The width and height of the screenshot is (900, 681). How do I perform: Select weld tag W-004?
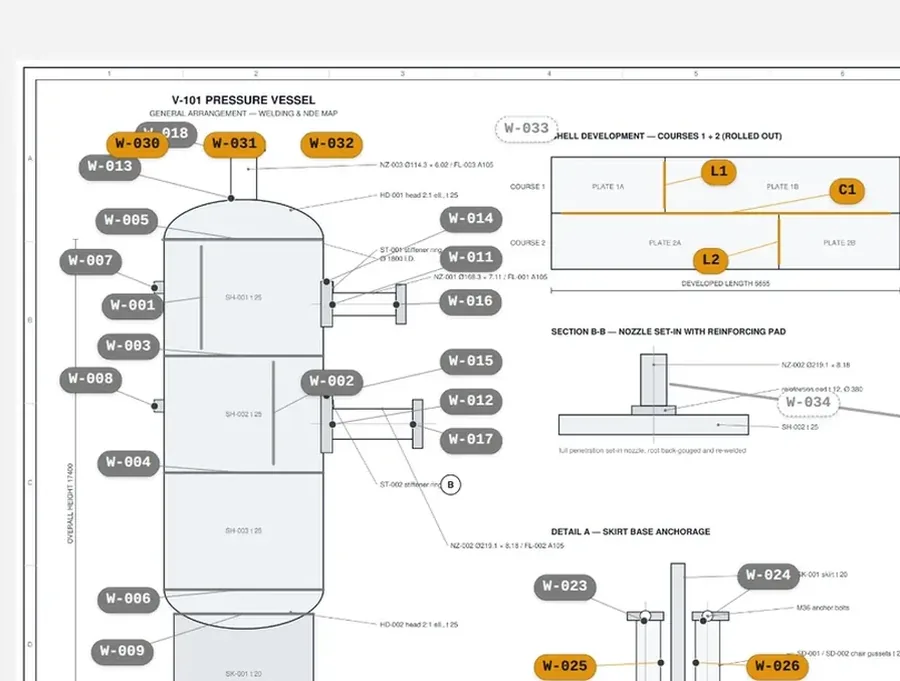(128, 463)
